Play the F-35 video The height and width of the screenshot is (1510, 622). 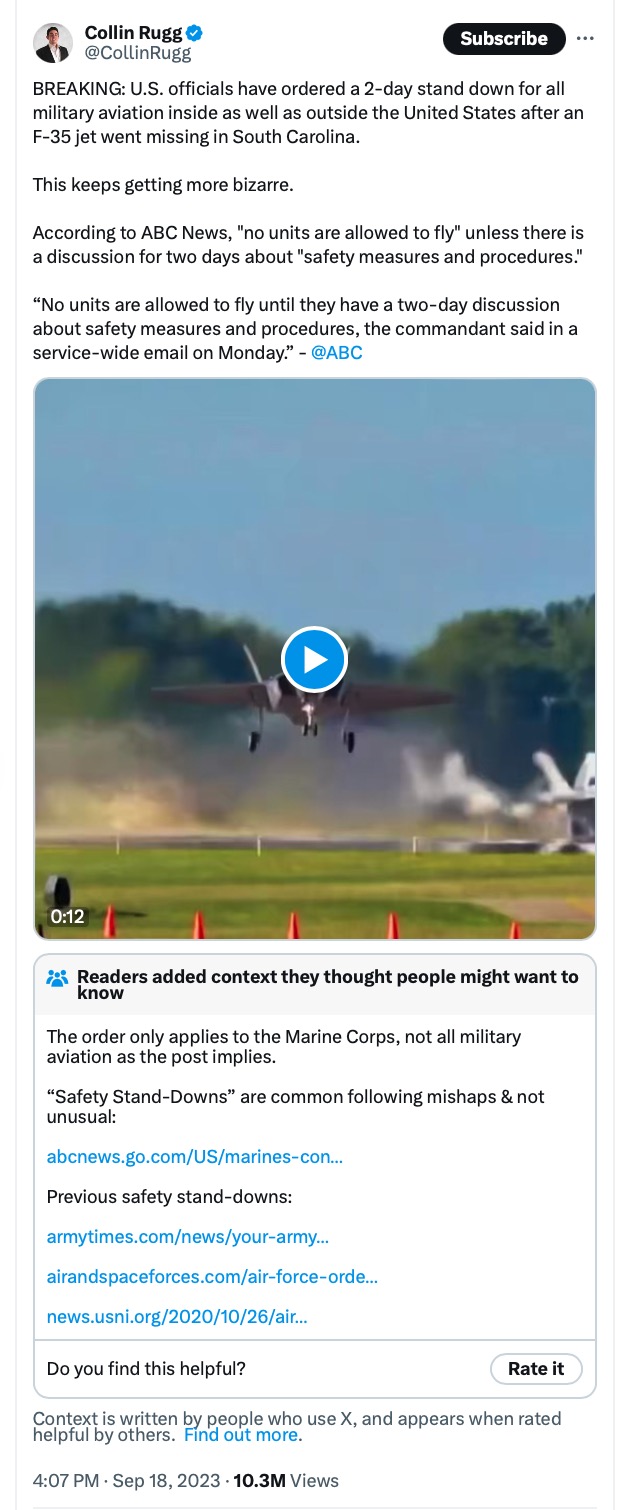(x=314, y=660)
